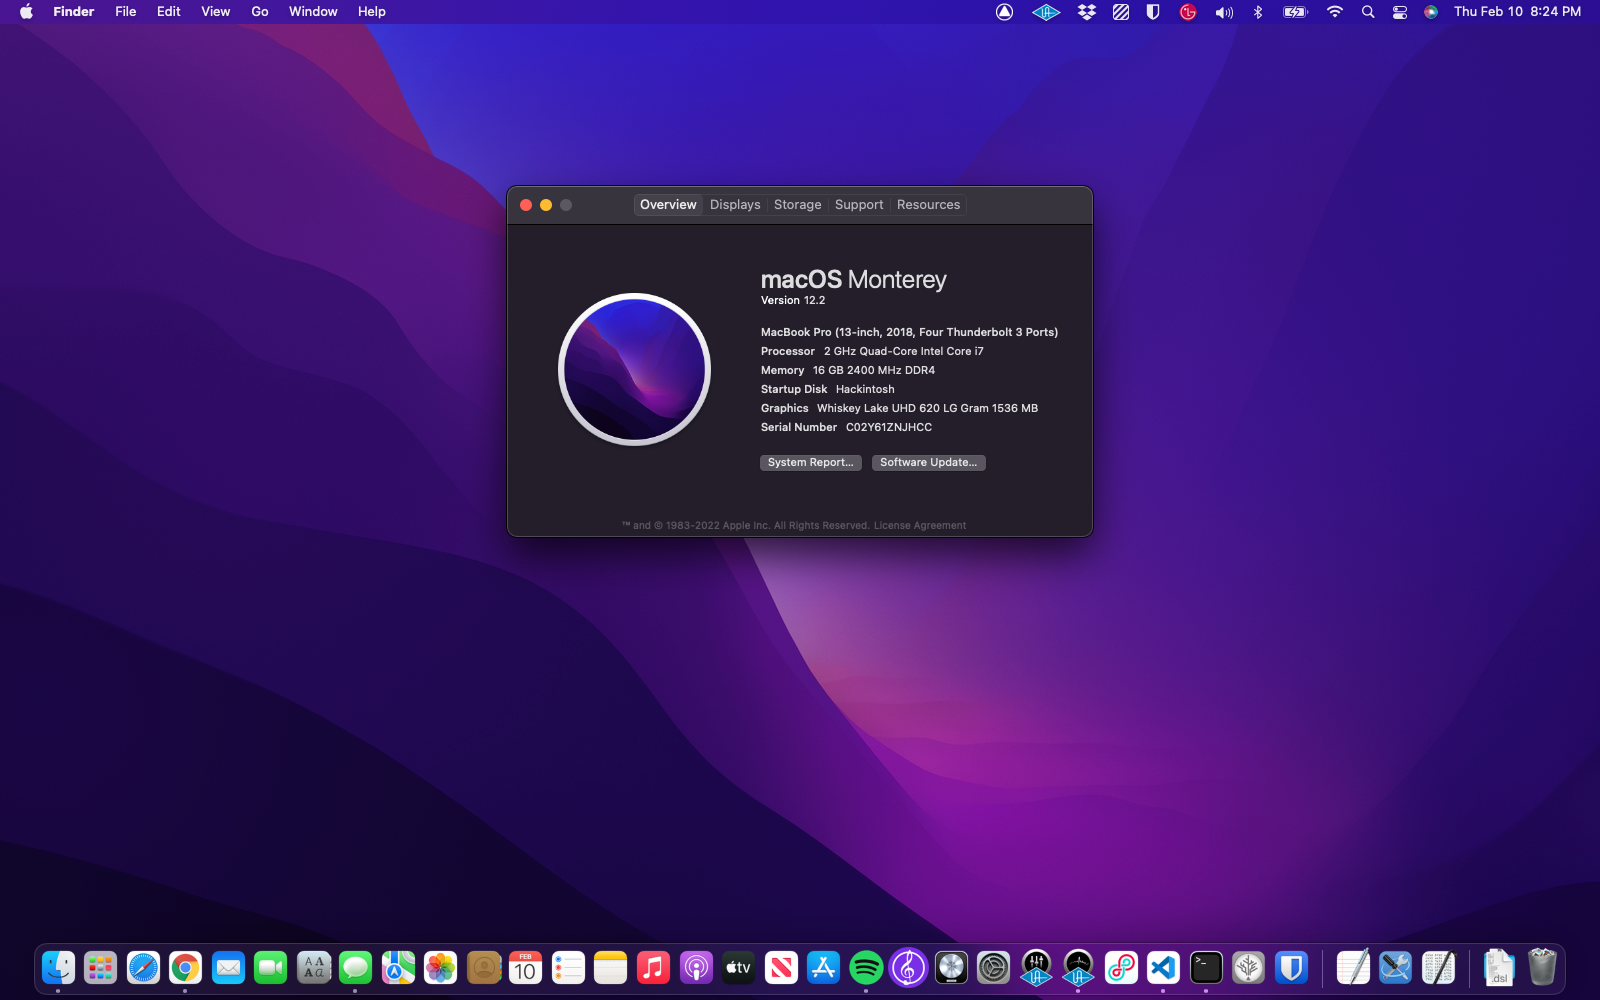Click the LG red circle menu bar icon

(1188, 12)
